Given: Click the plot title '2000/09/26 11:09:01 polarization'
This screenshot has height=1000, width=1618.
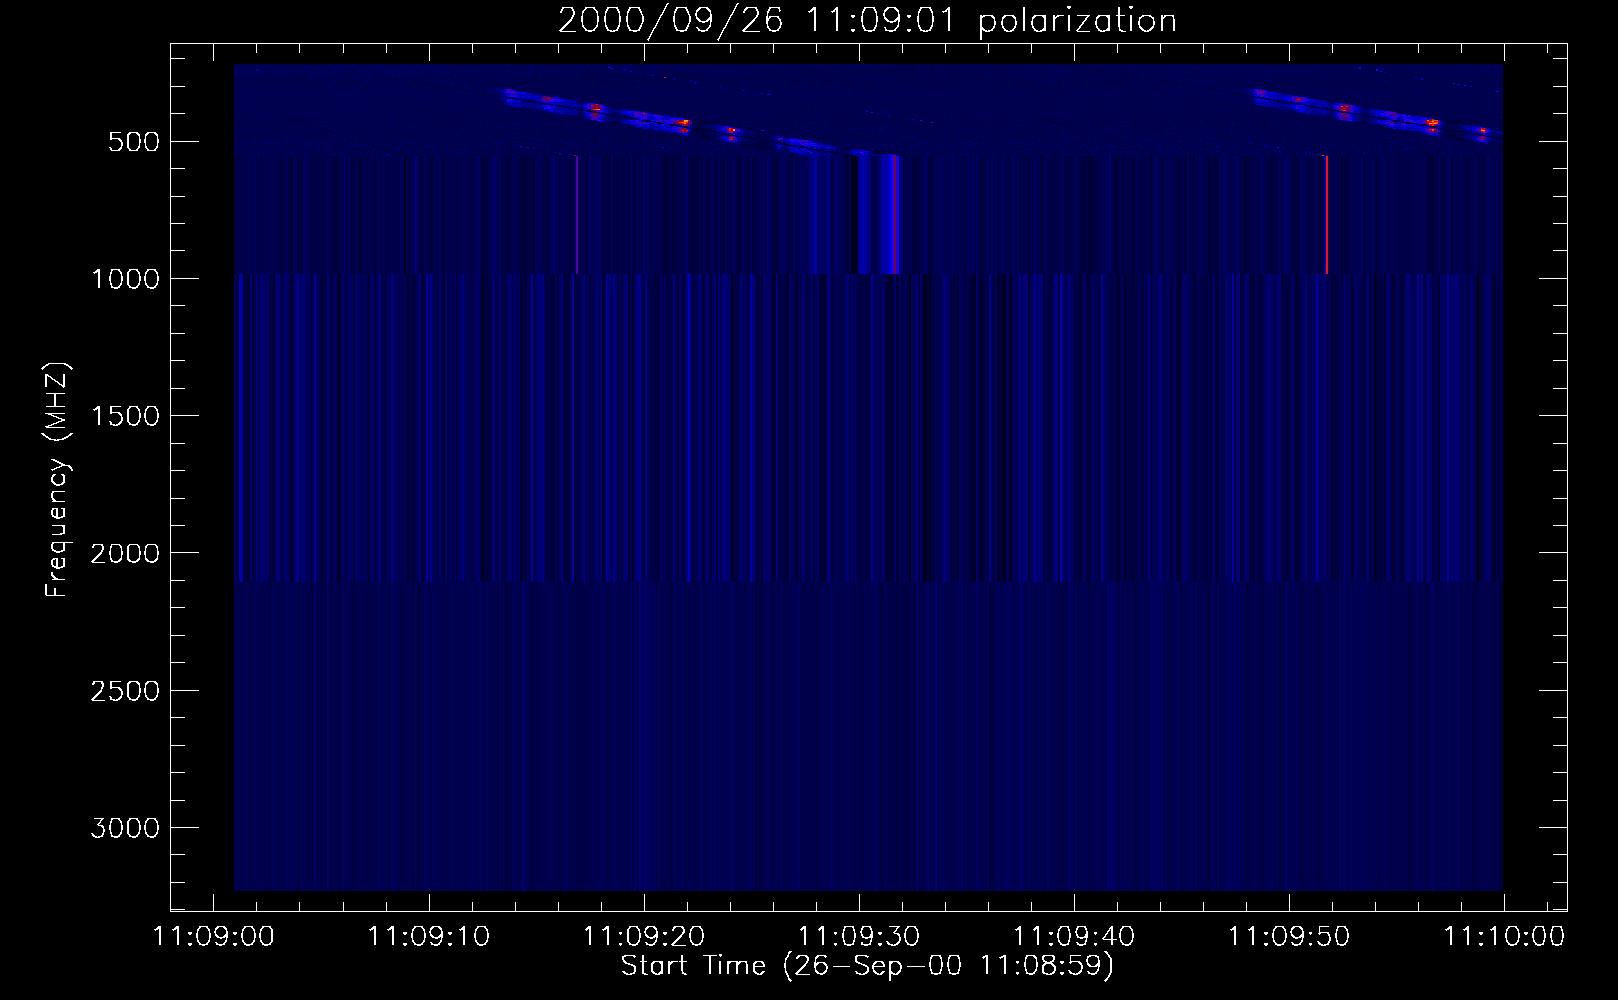Looking at the screenshot, I should [867, 20].
